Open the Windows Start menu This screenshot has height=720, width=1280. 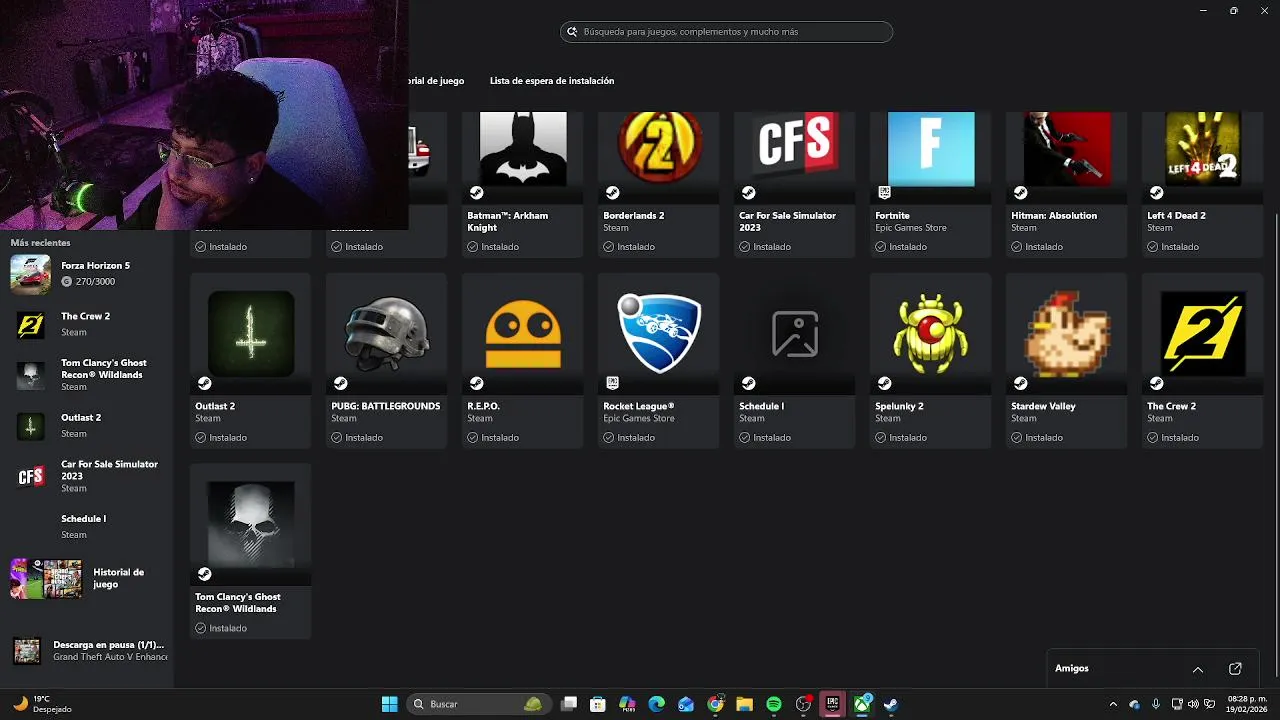[389, 704]
